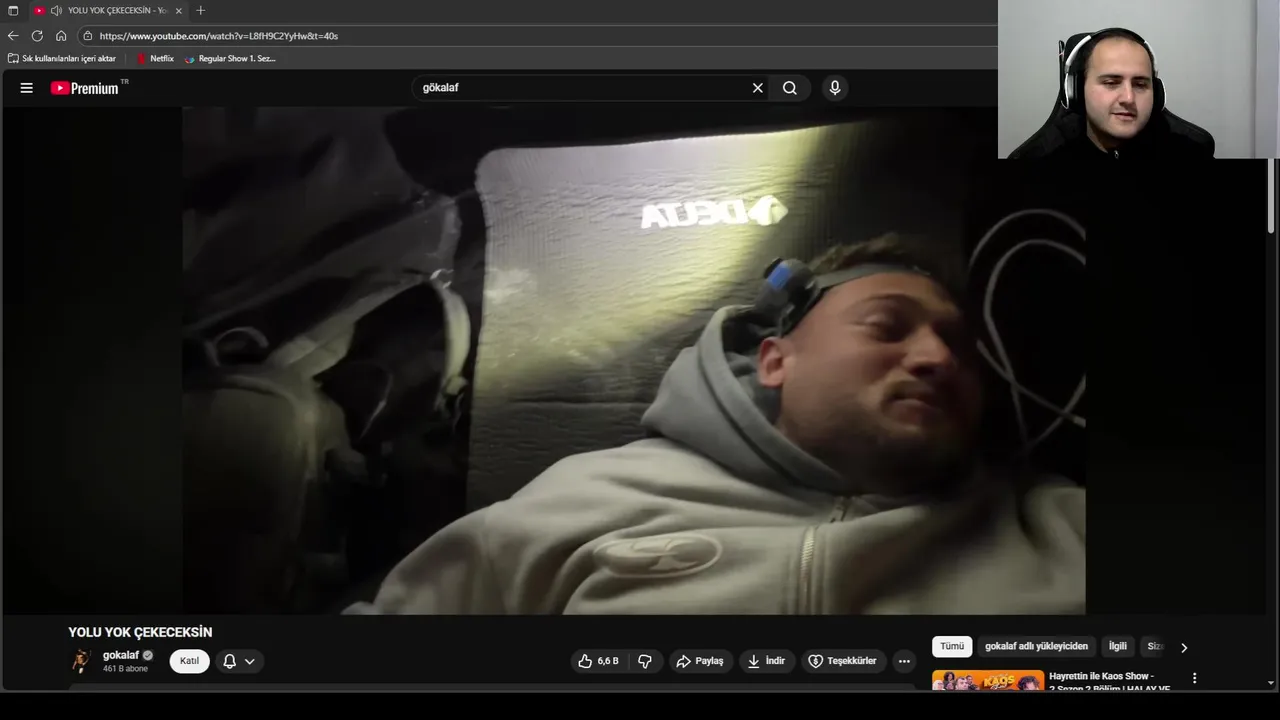The image size is (1280, 720).
Task: Dislike the video with thumbs down
Action: tap(645, 661)
